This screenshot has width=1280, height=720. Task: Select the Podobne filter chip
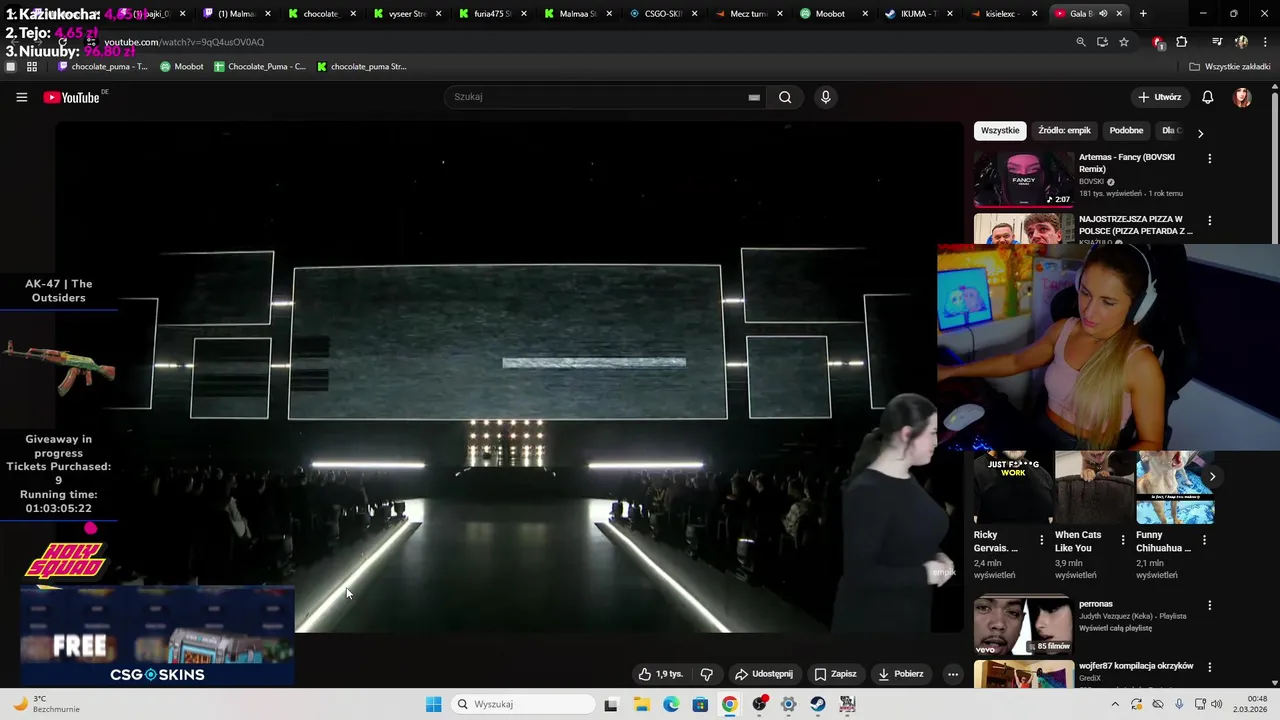pos(1126,131)
